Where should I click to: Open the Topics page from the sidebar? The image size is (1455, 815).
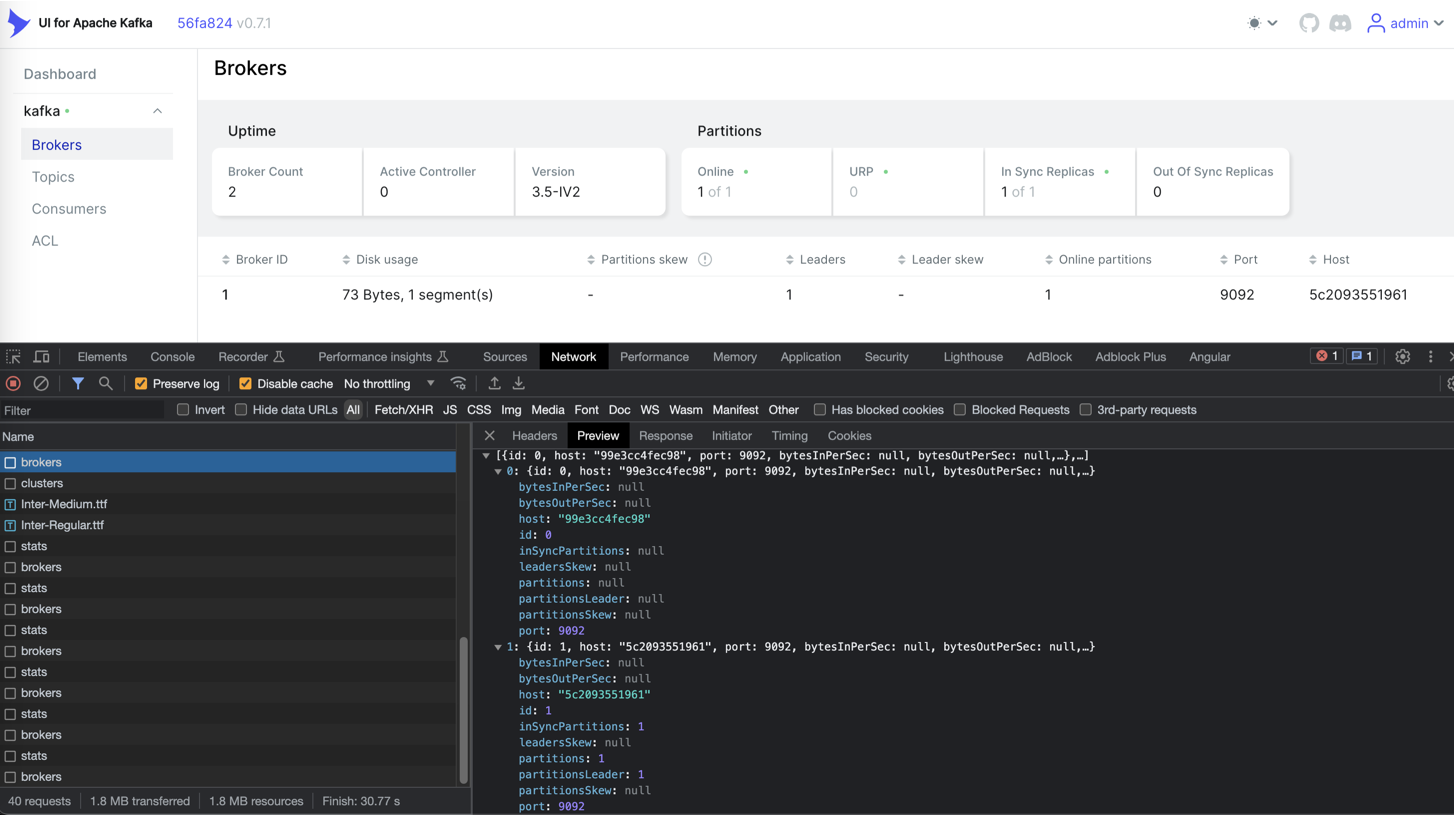pyautogui.click(x=53, y=176)
